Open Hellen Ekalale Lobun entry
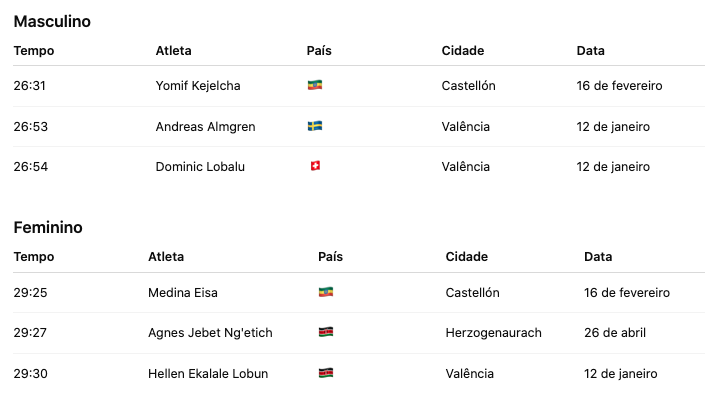The image size is (710, 401). (208, 374)
